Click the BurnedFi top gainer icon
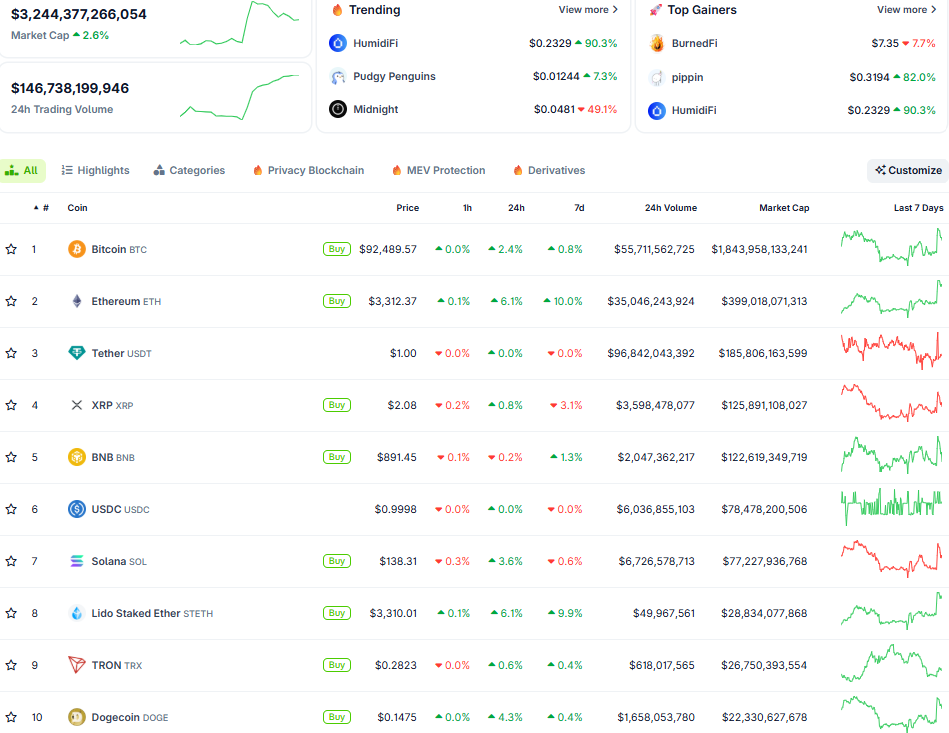949x733 pixels. click(657, 44)
